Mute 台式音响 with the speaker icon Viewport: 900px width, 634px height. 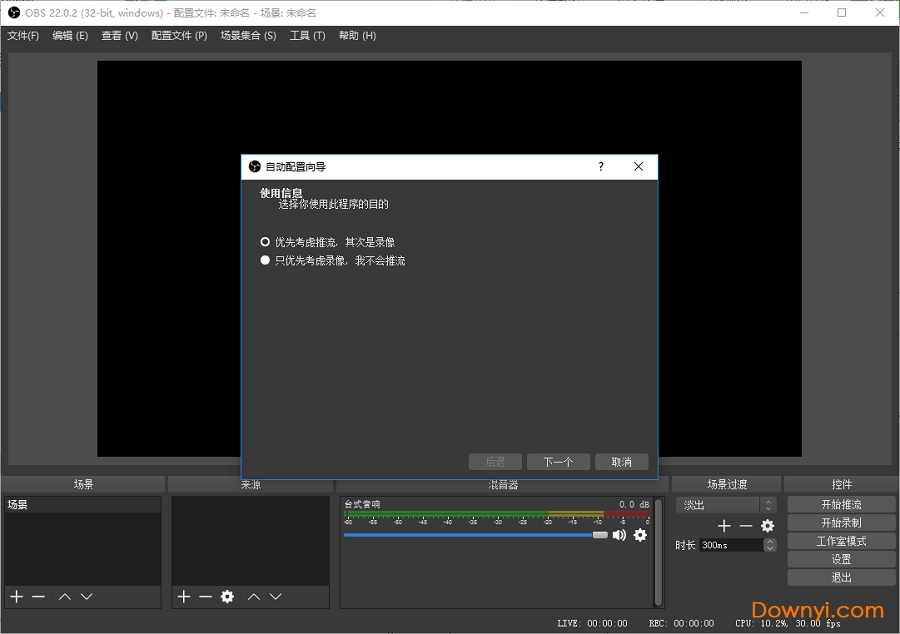pyautogui.click(x=620, y=535)
